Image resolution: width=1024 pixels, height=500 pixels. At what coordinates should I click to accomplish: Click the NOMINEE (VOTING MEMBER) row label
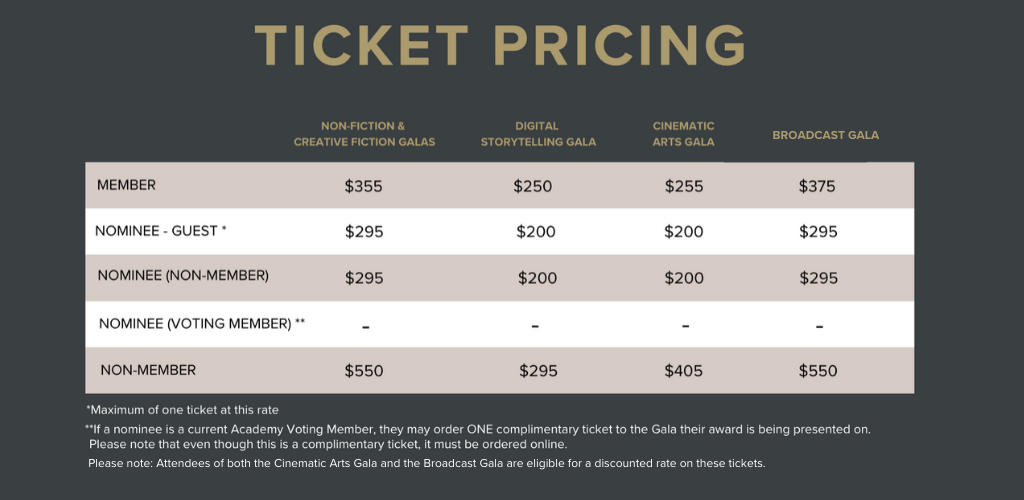pyautogui.click(x=202, y=323)
